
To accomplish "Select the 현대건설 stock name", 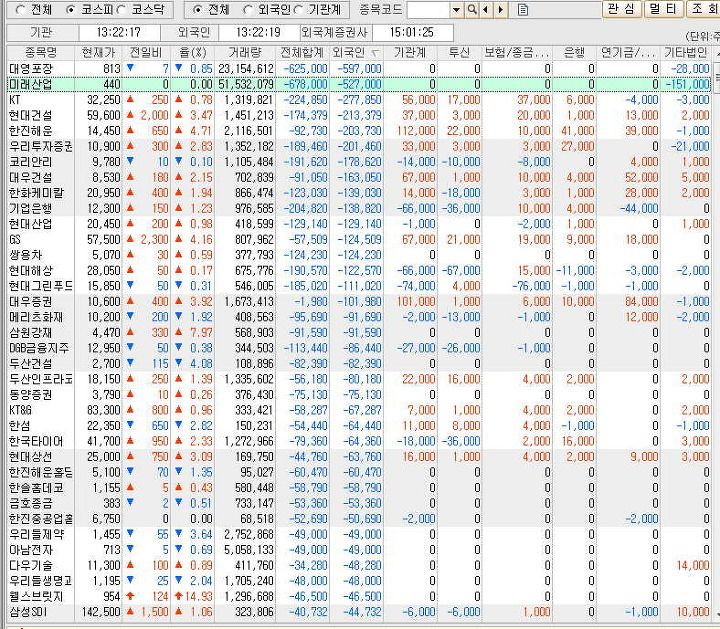I will click(x=30, y=116).
